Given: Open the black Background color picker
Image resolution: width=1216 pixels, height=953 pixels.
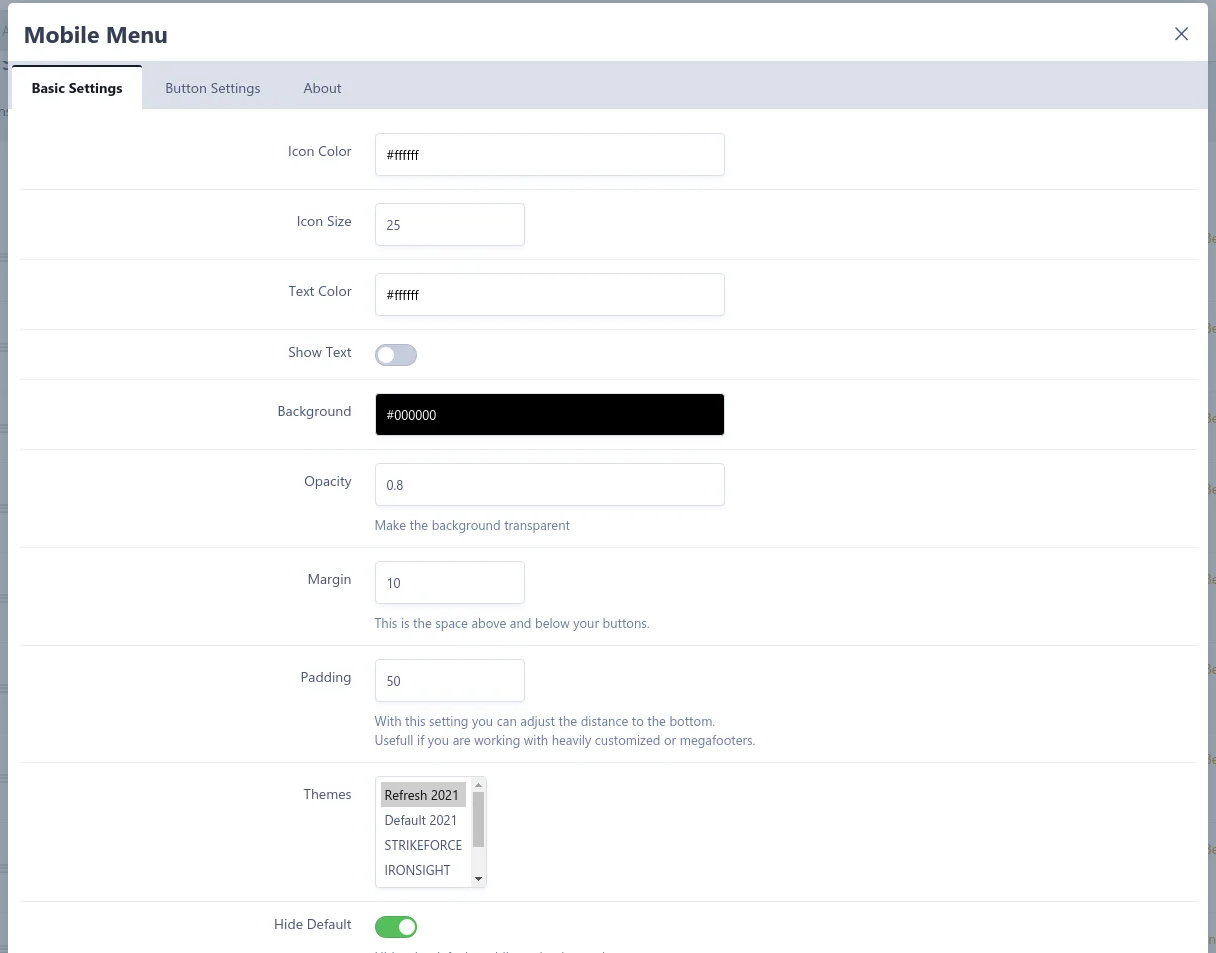Looking at the screenshot, I should click(x=549, y=415).
